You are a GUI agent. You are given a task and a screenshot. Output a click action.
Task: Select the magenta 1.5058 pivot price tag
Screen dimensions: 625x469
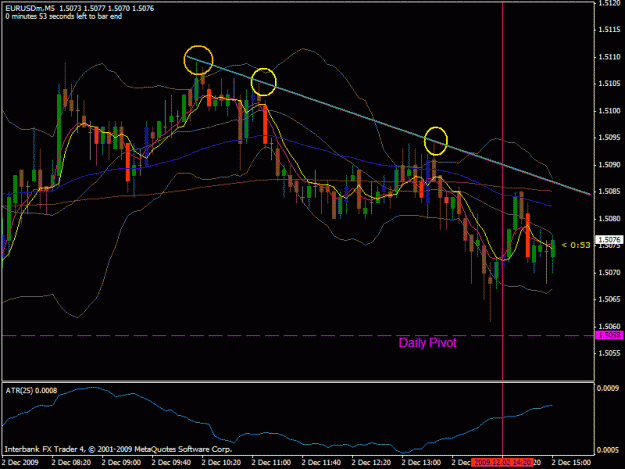coord(609,335)
